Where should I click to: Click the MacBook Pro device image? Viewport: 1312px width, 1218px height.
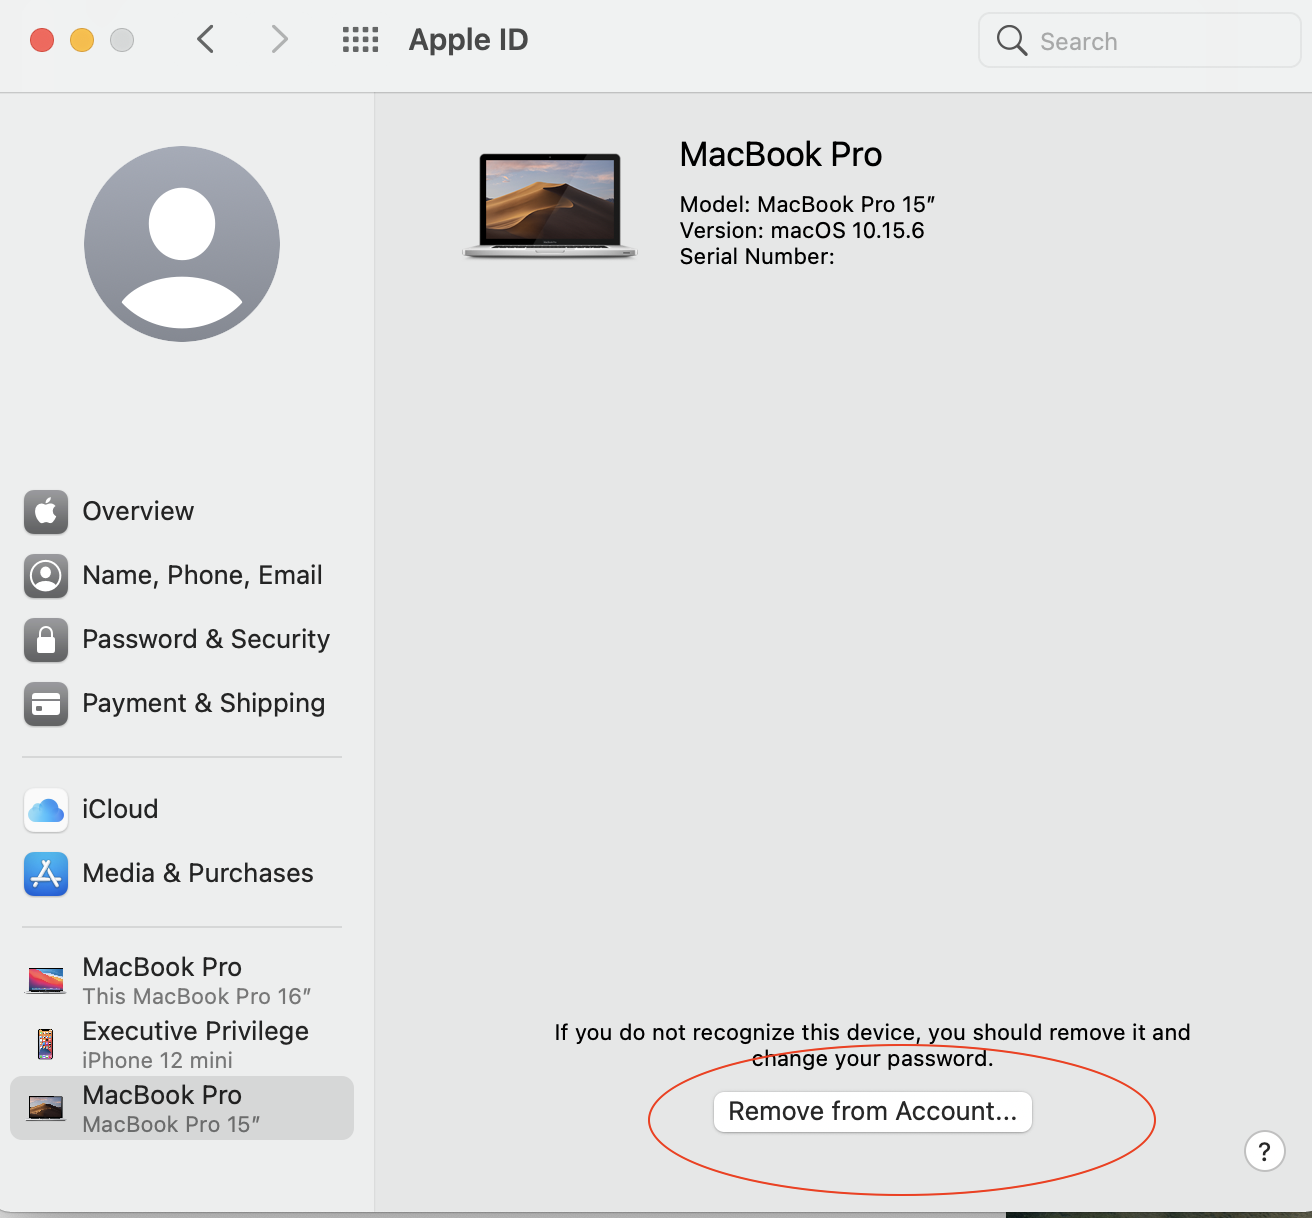click(x=550, y=206)
